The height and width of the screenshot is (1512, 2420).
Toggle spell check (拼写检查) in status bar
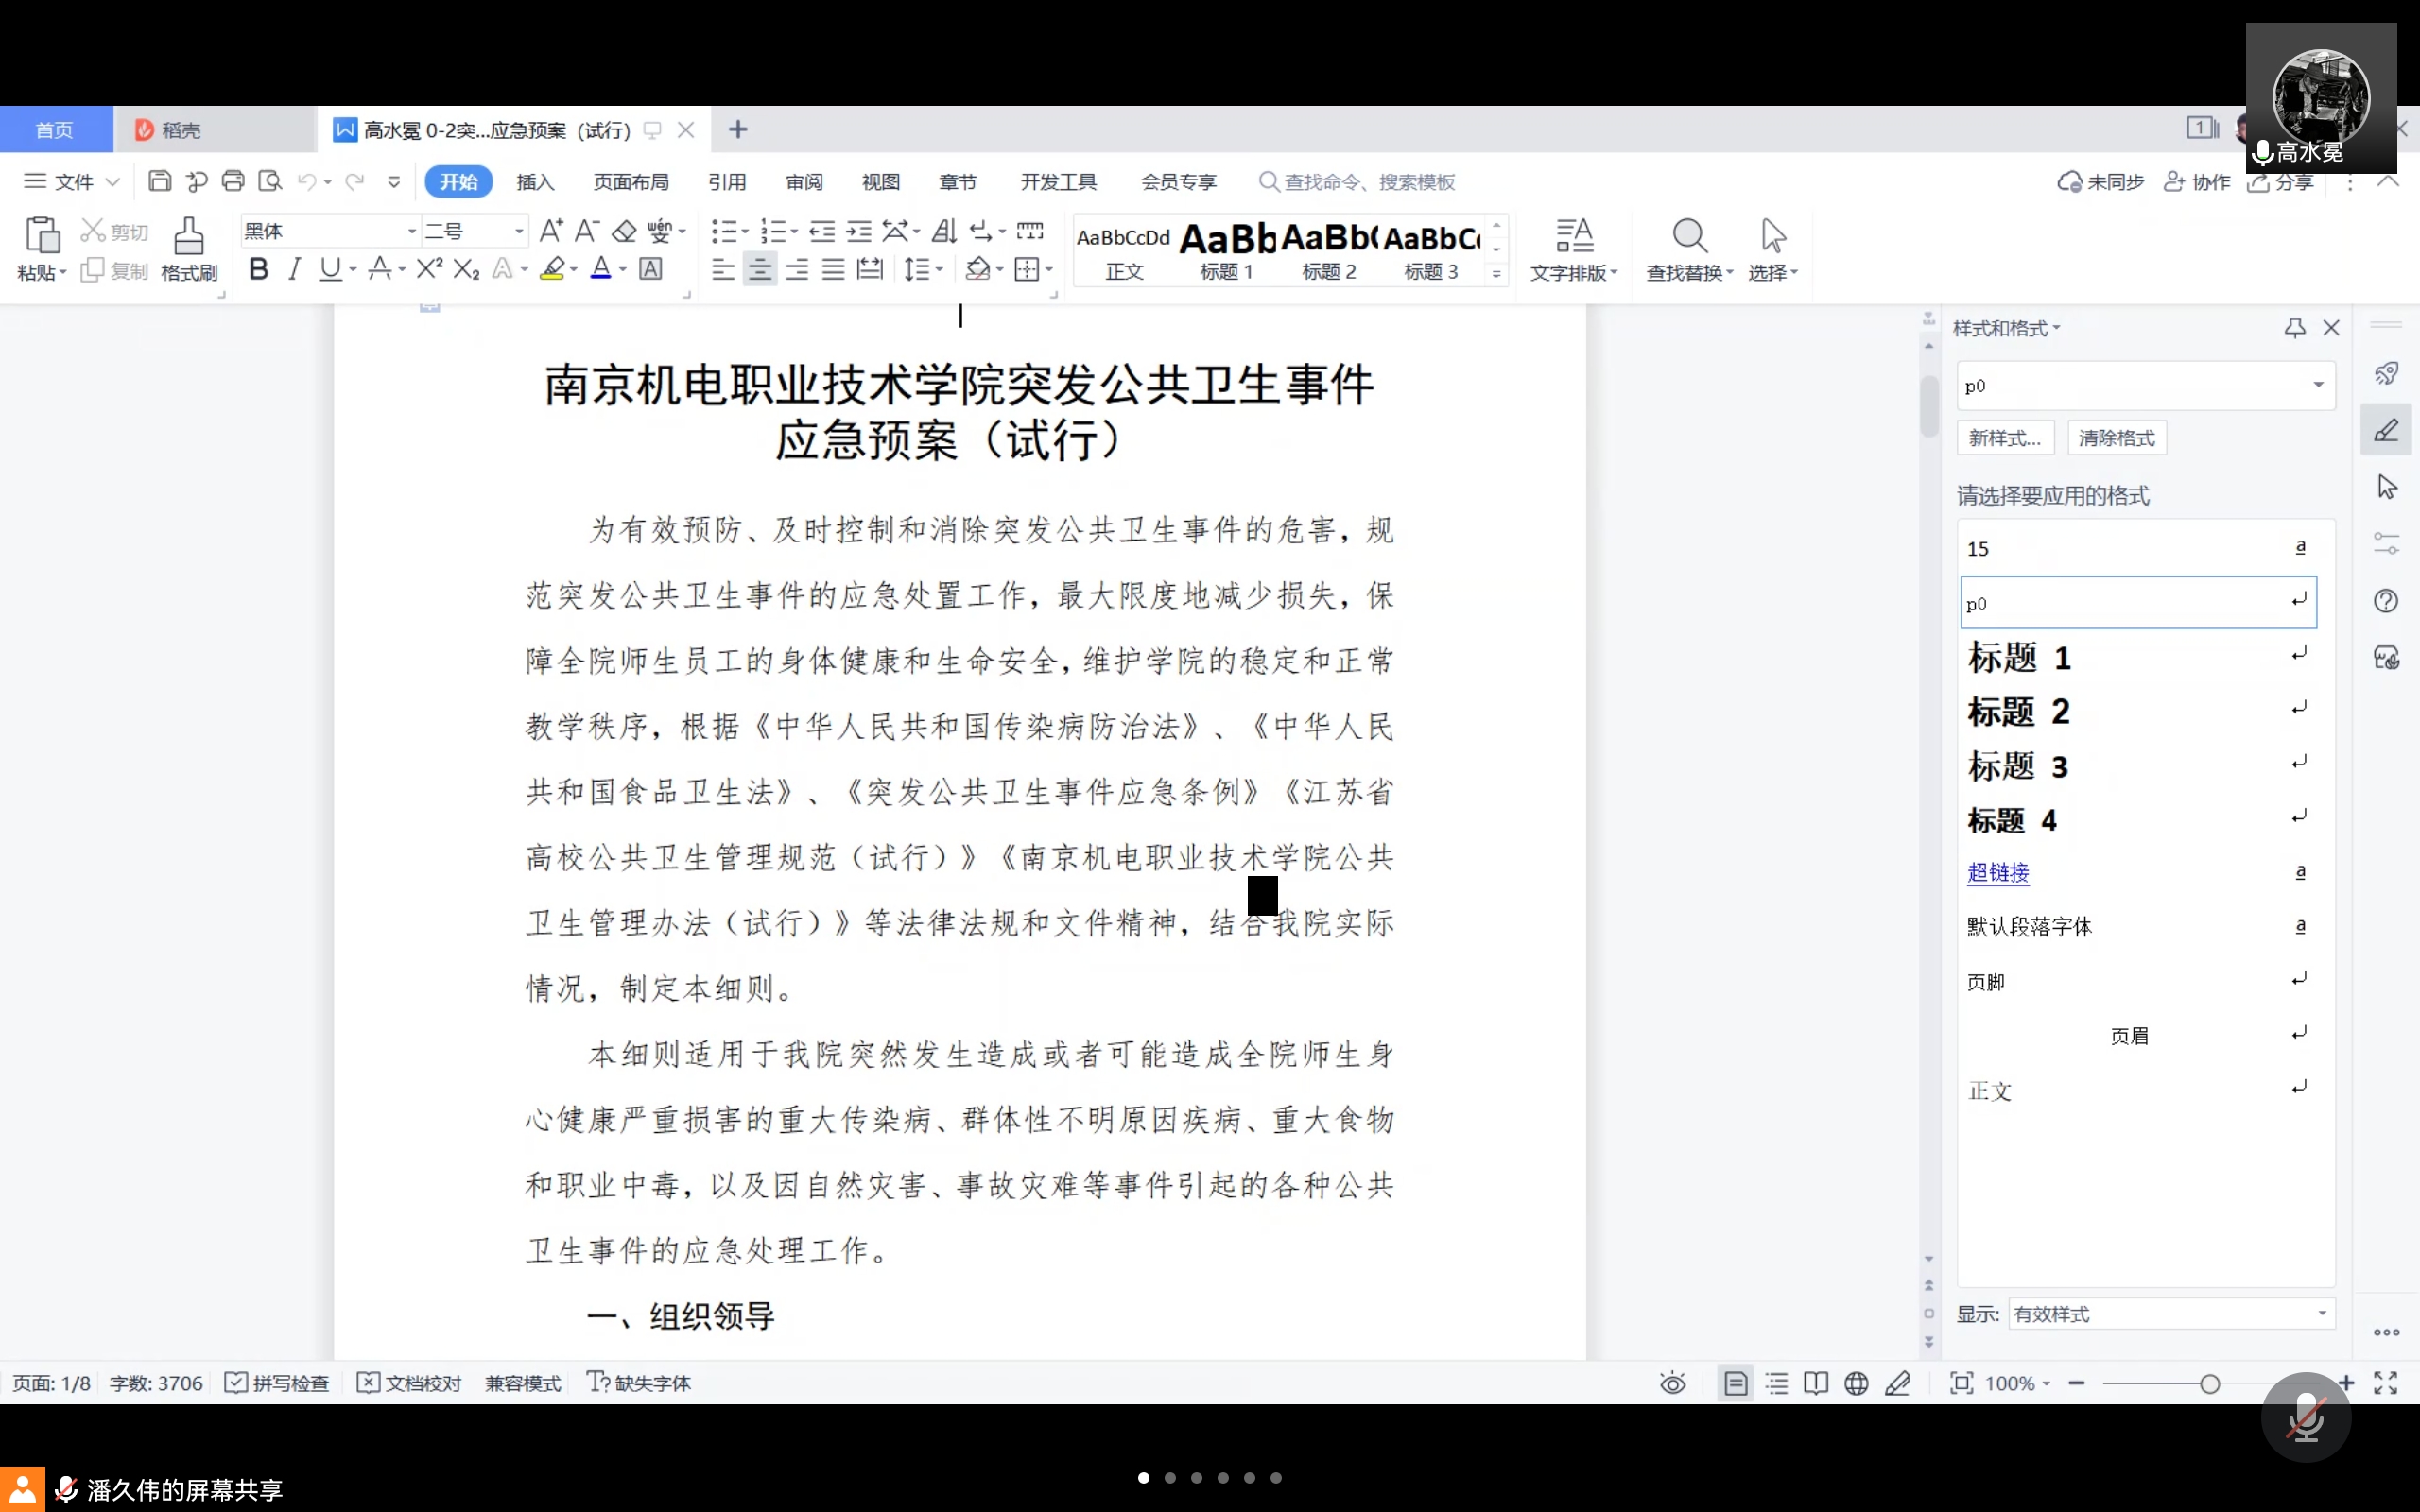point(277,1383)
